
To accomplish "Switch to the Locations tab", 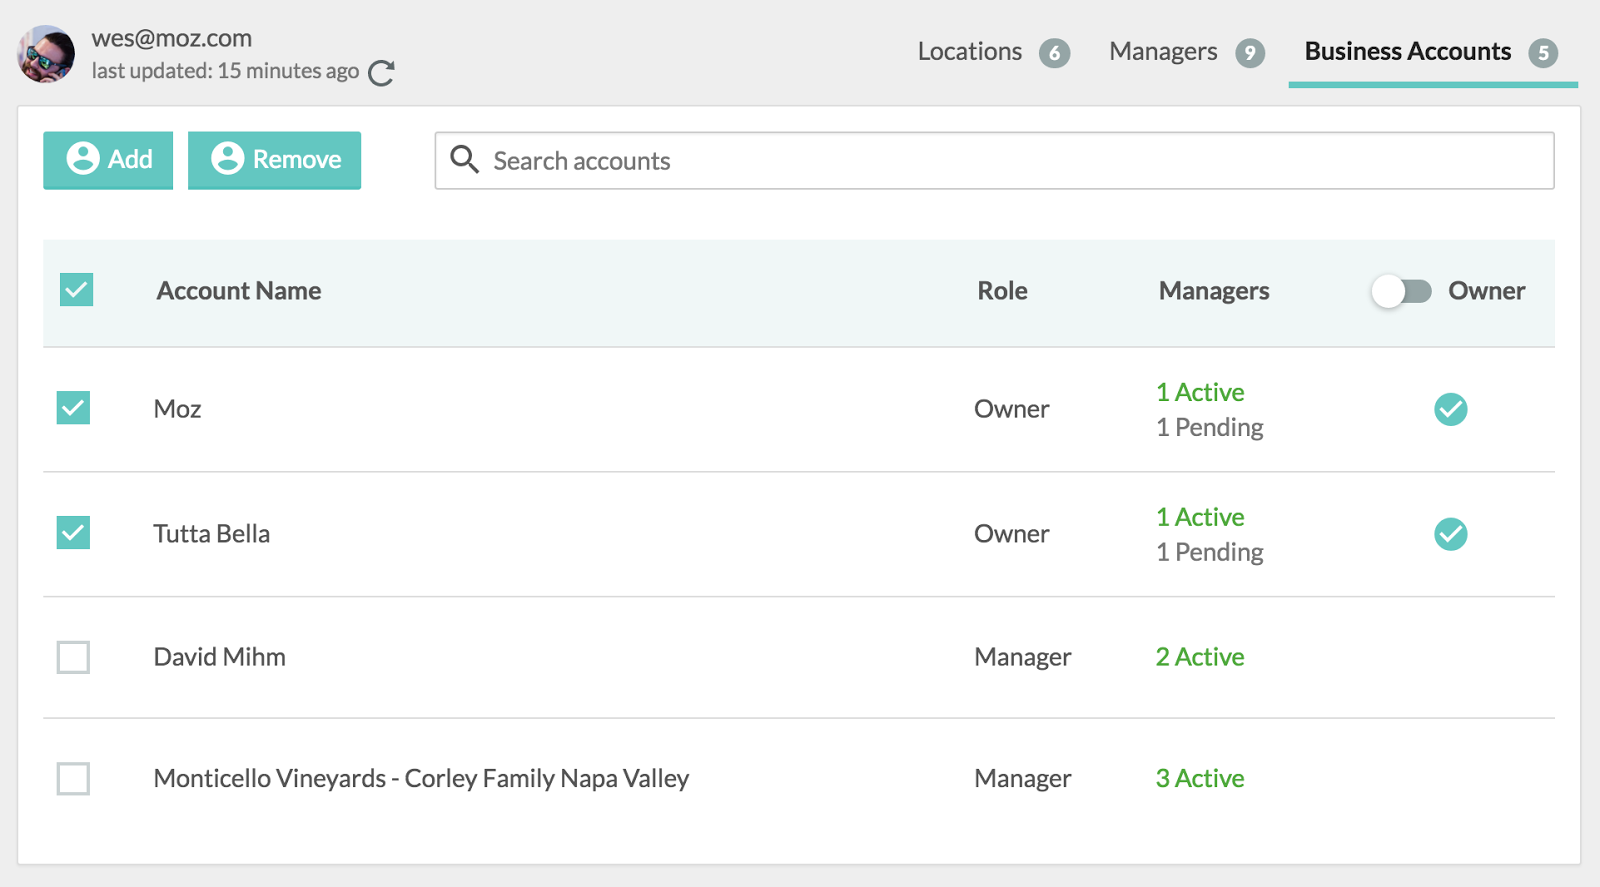I will [969, 52].
